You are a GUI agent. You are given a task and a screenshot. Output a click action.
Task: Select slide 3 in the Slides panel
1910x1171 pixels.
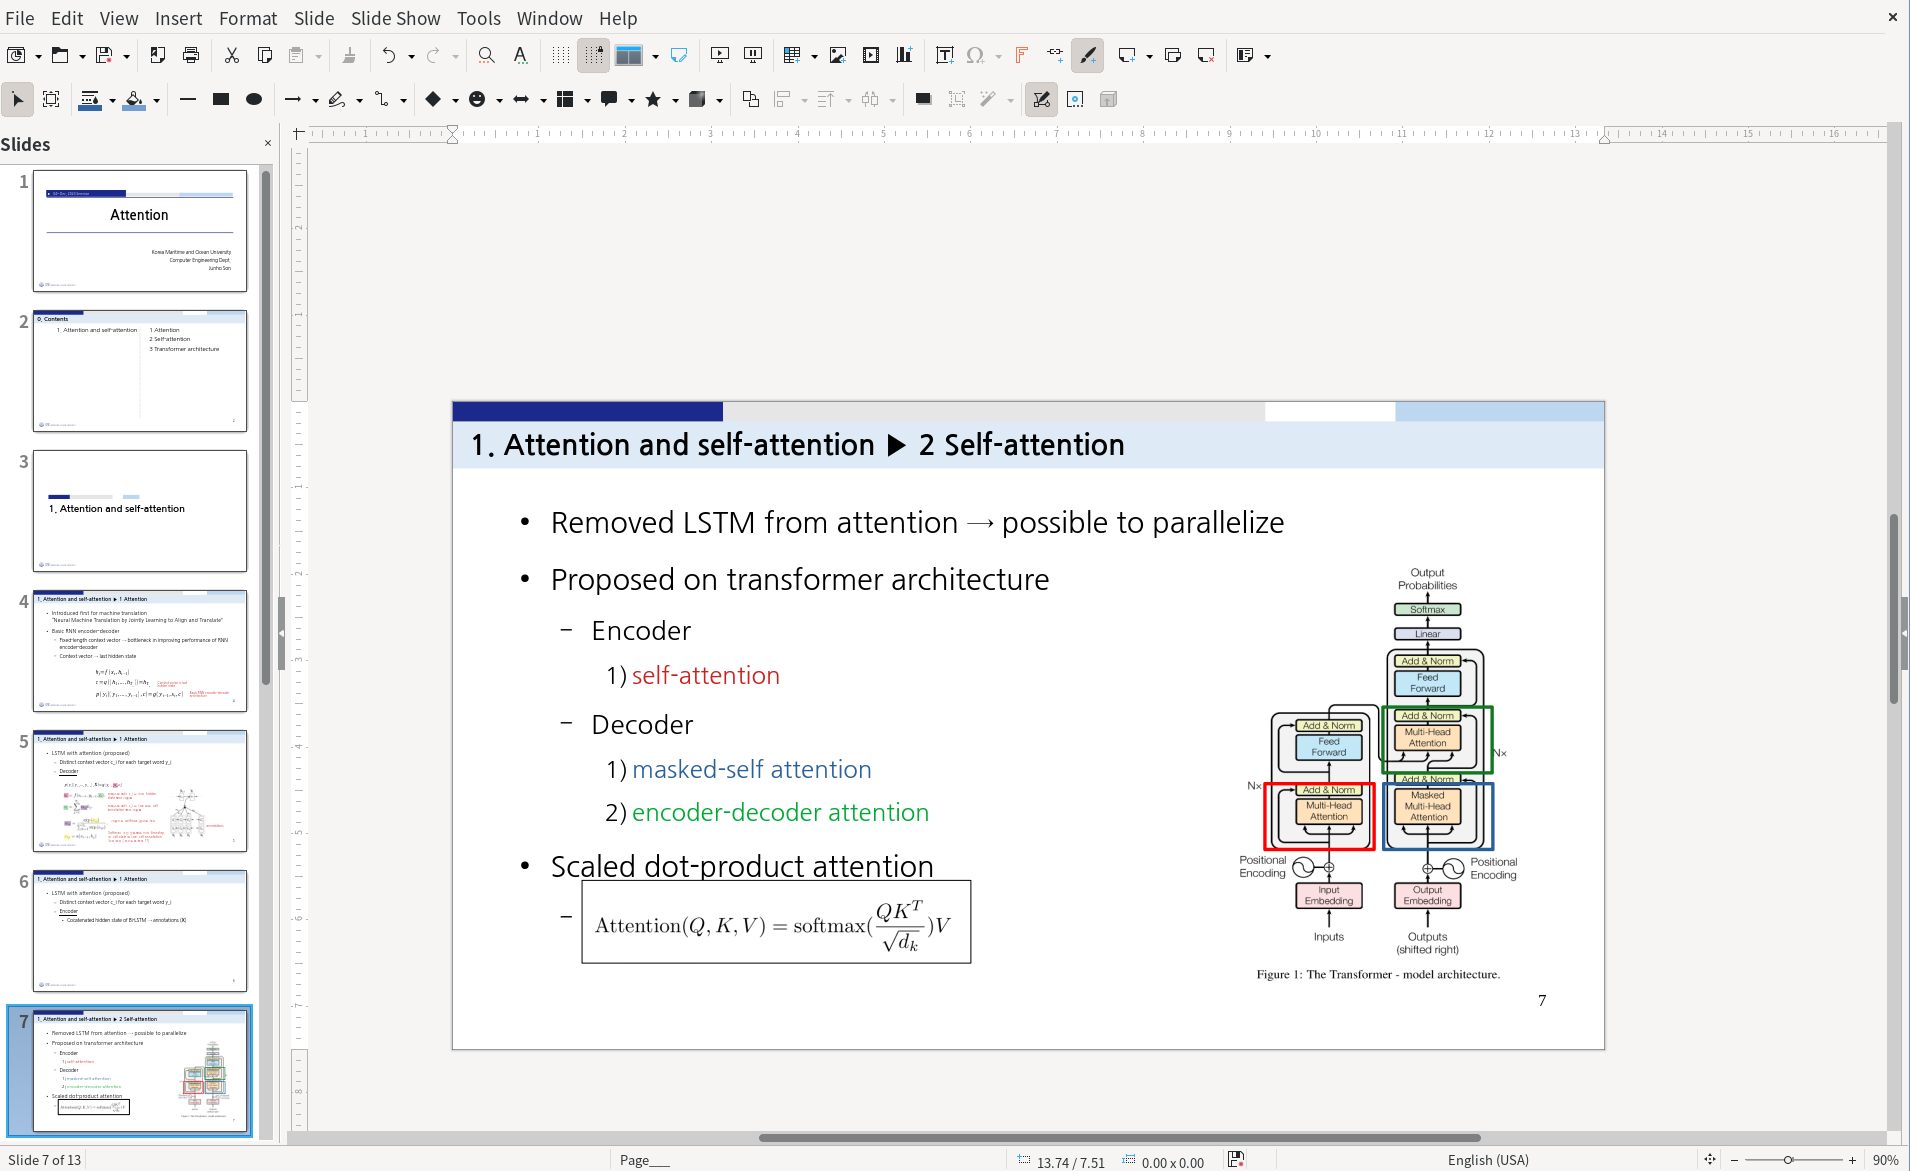click(140, 511)
